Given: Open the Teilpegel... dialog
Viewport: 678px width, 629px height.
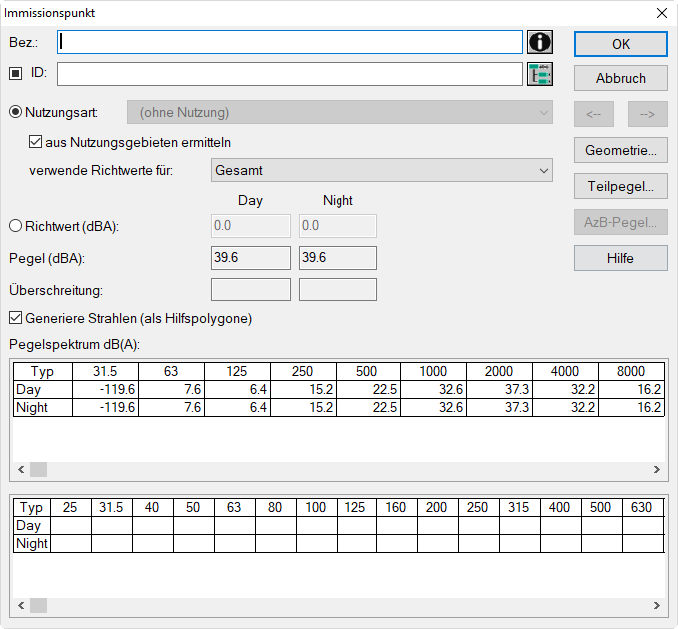Looking at the screenshot, I should click(620, 186).
